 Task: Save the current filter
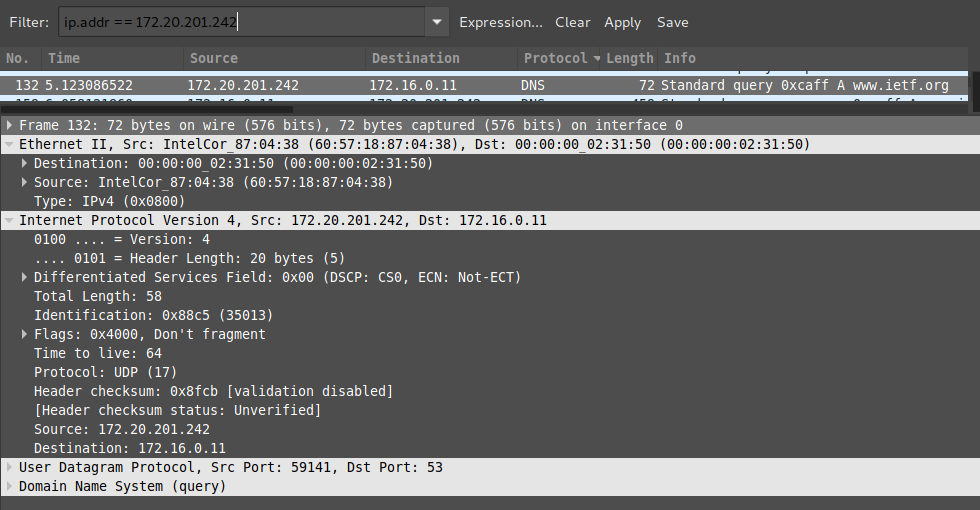pos(672,22)
